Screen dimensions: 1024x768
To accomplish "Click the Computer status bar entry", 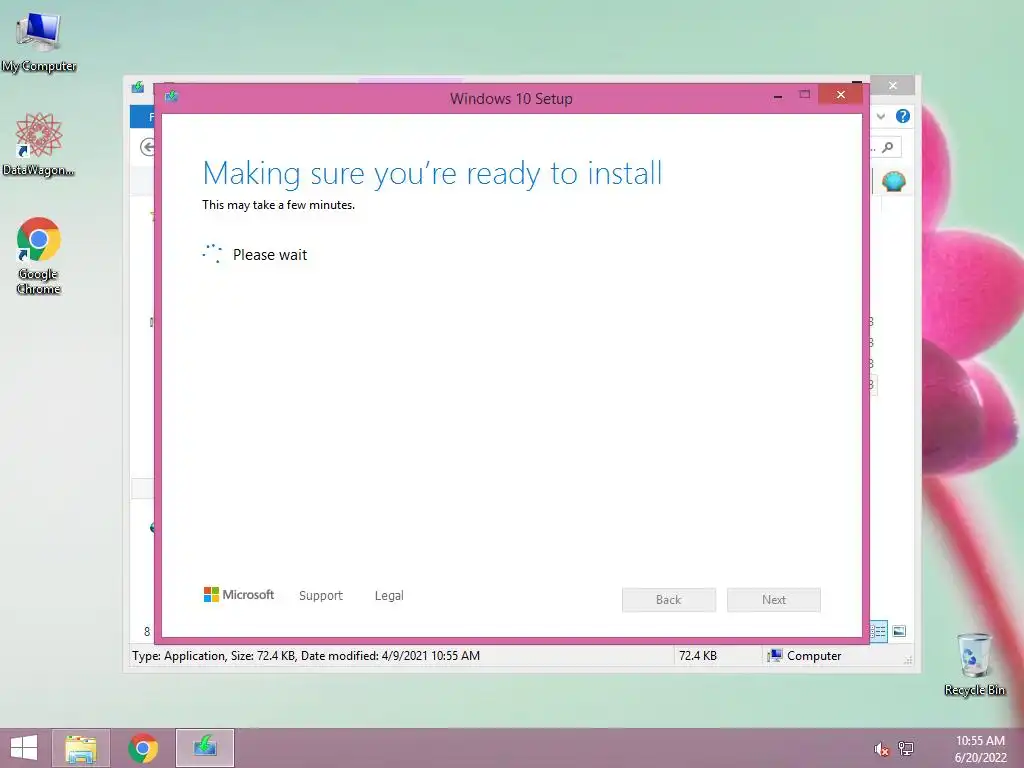I will (805, 656).
